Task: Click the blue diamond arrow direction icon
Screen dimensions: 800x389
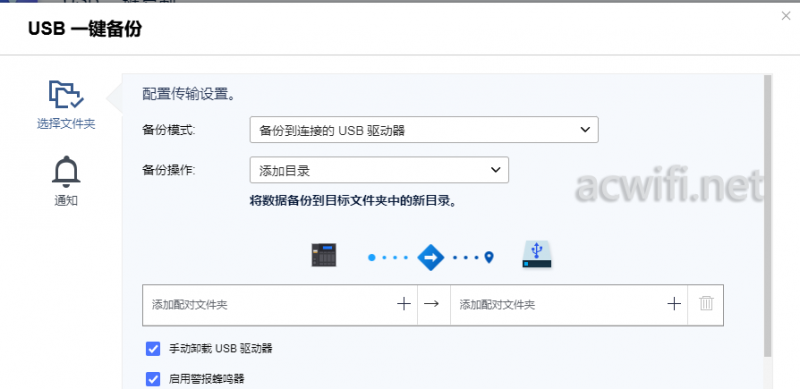Action: (x=431, y=257)
